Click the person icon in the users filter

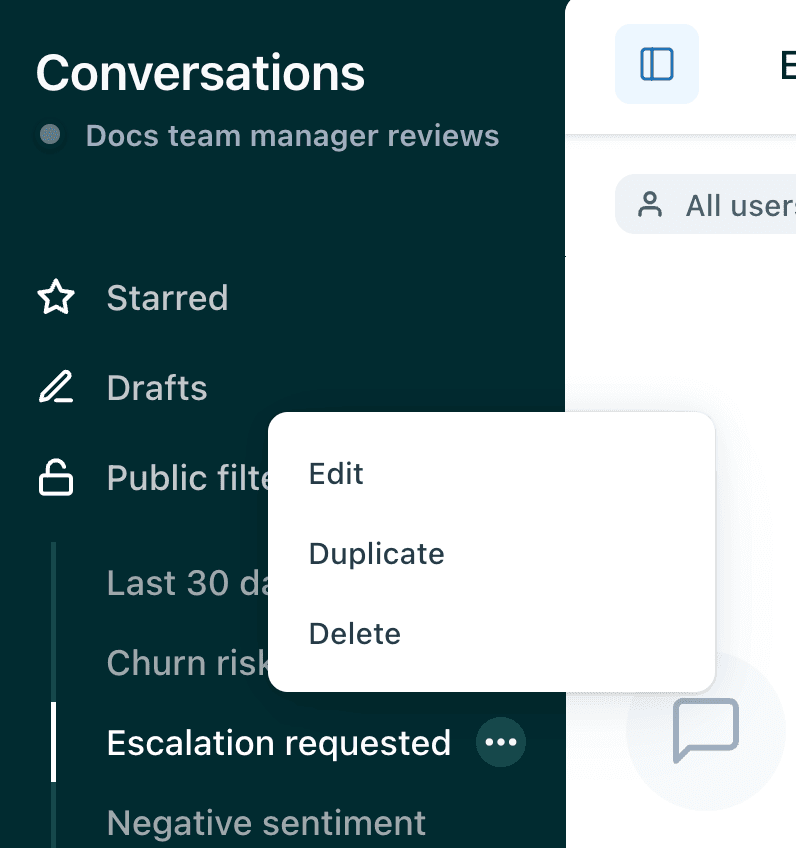point(652,204)
